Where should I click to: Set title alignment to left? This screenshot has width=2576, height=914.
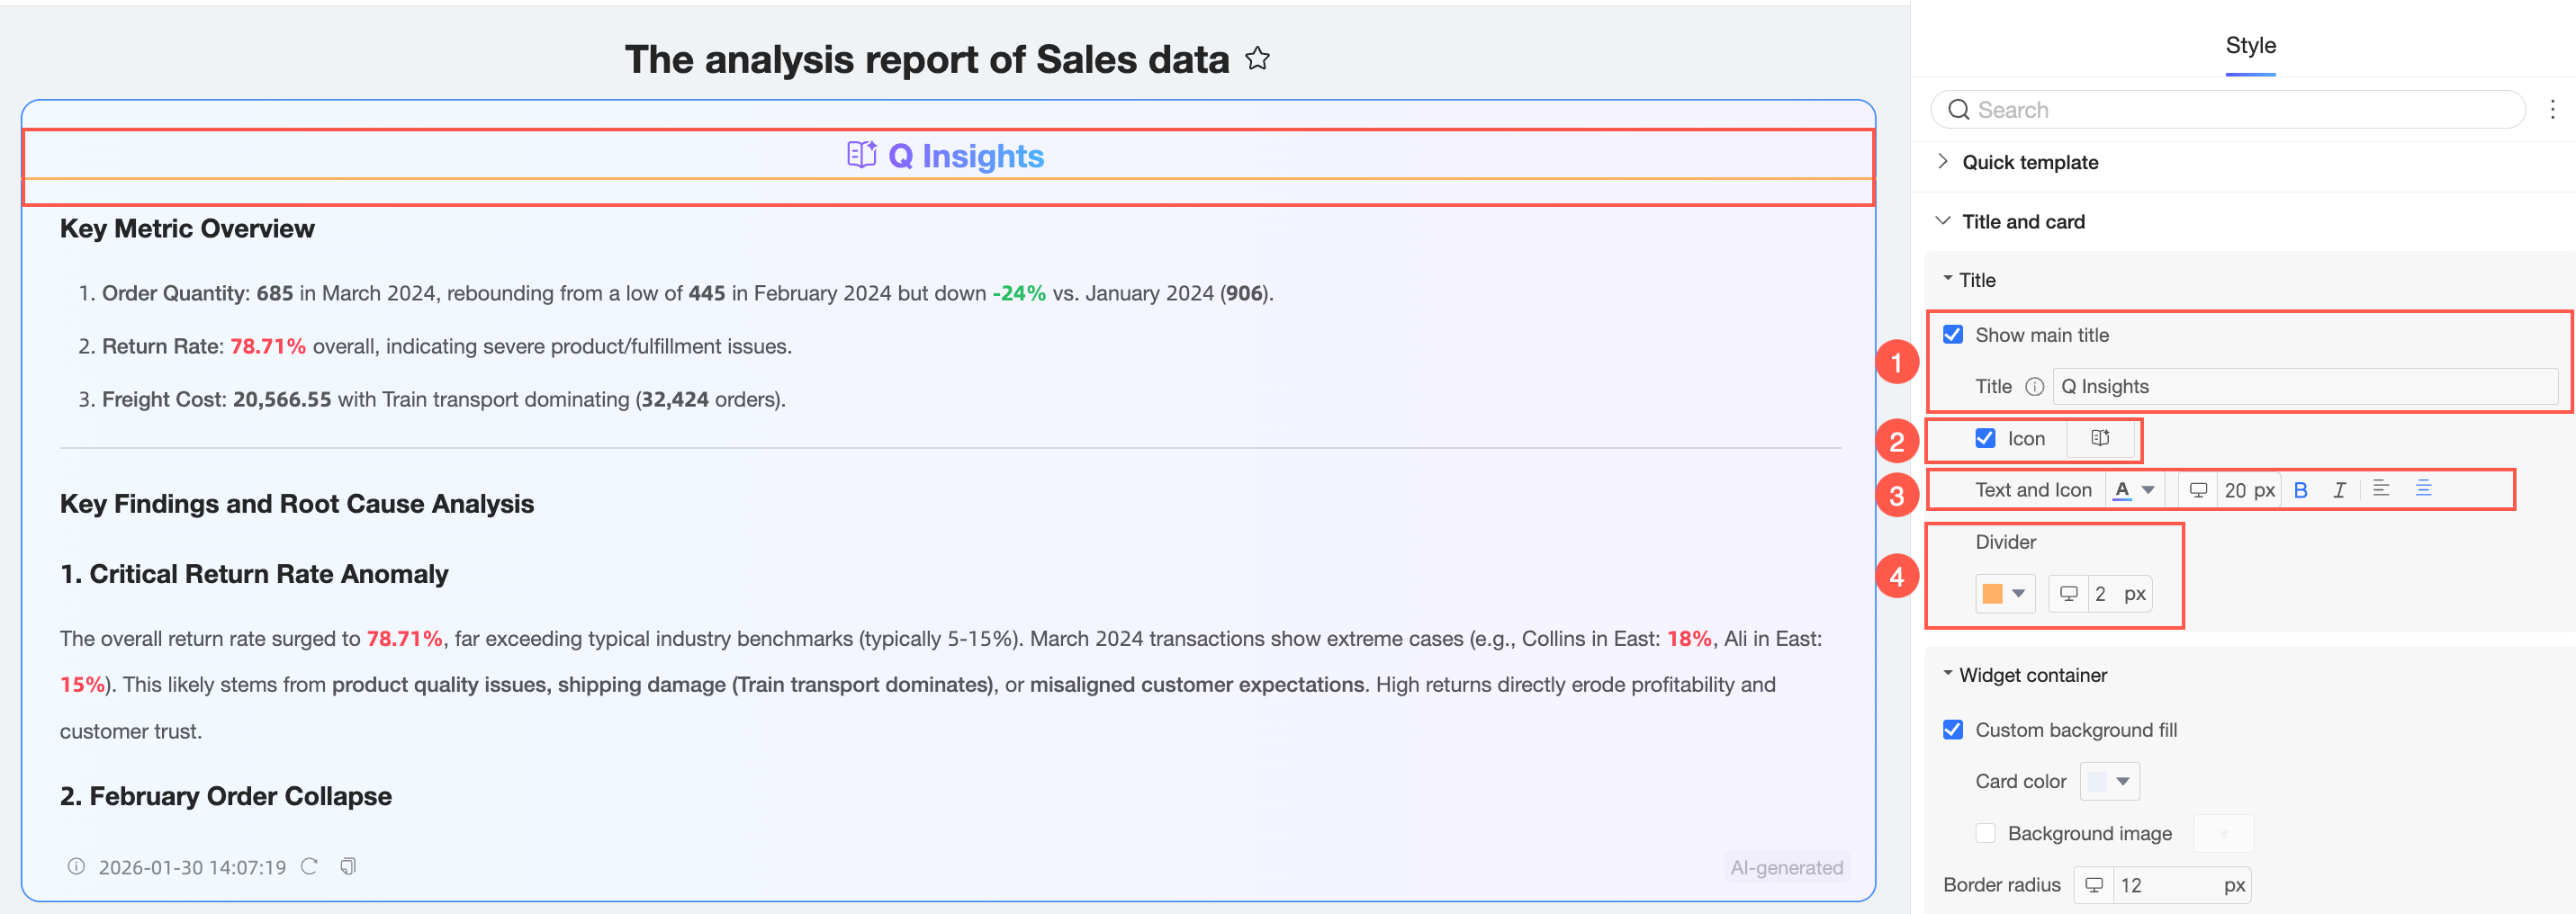[2381, 489]
